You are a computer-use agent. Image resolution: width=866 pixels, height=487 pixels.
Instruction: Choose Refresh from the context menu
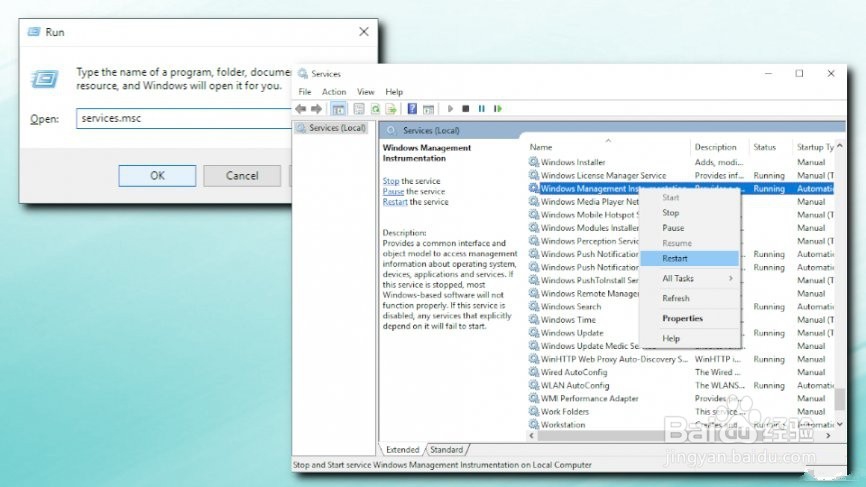click(689, 298)
